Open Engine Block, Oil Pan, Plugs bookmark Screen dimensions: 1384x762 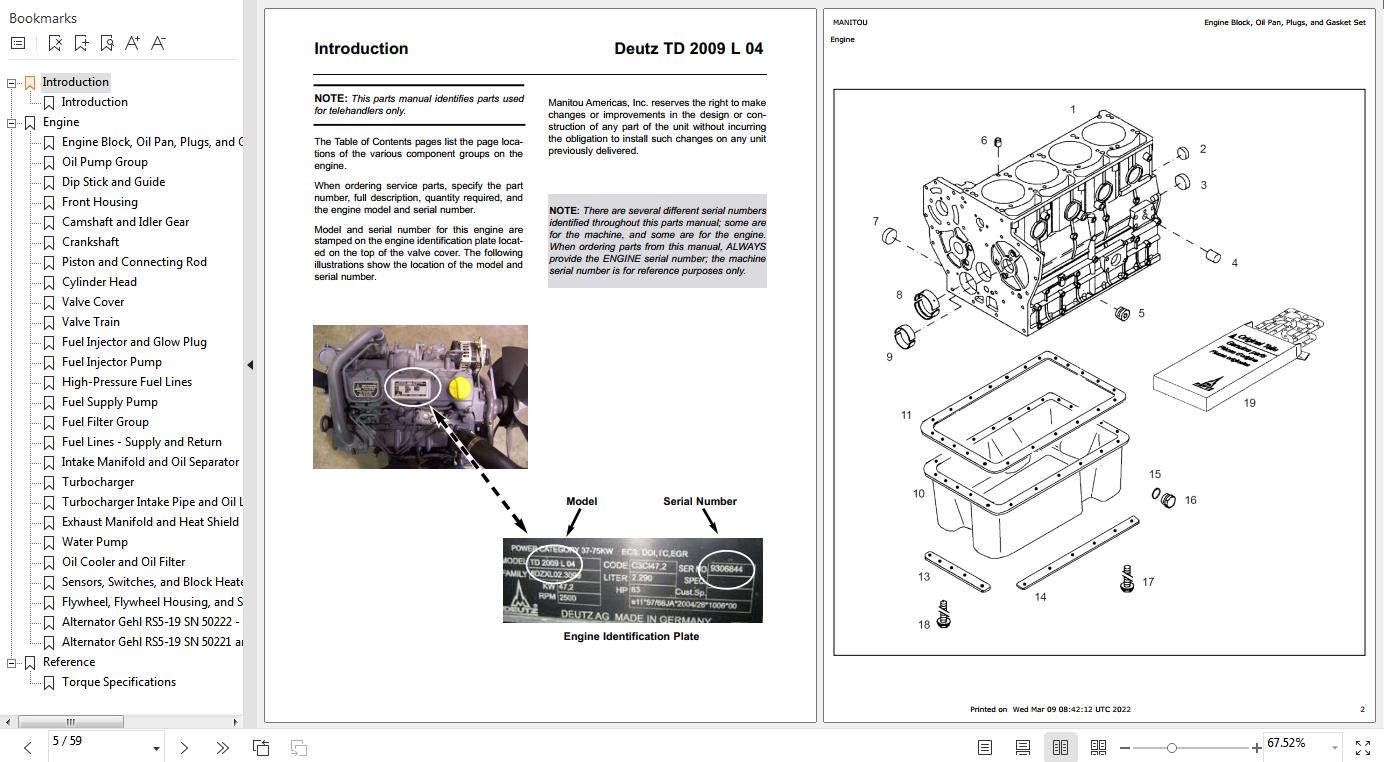[152, 142]
